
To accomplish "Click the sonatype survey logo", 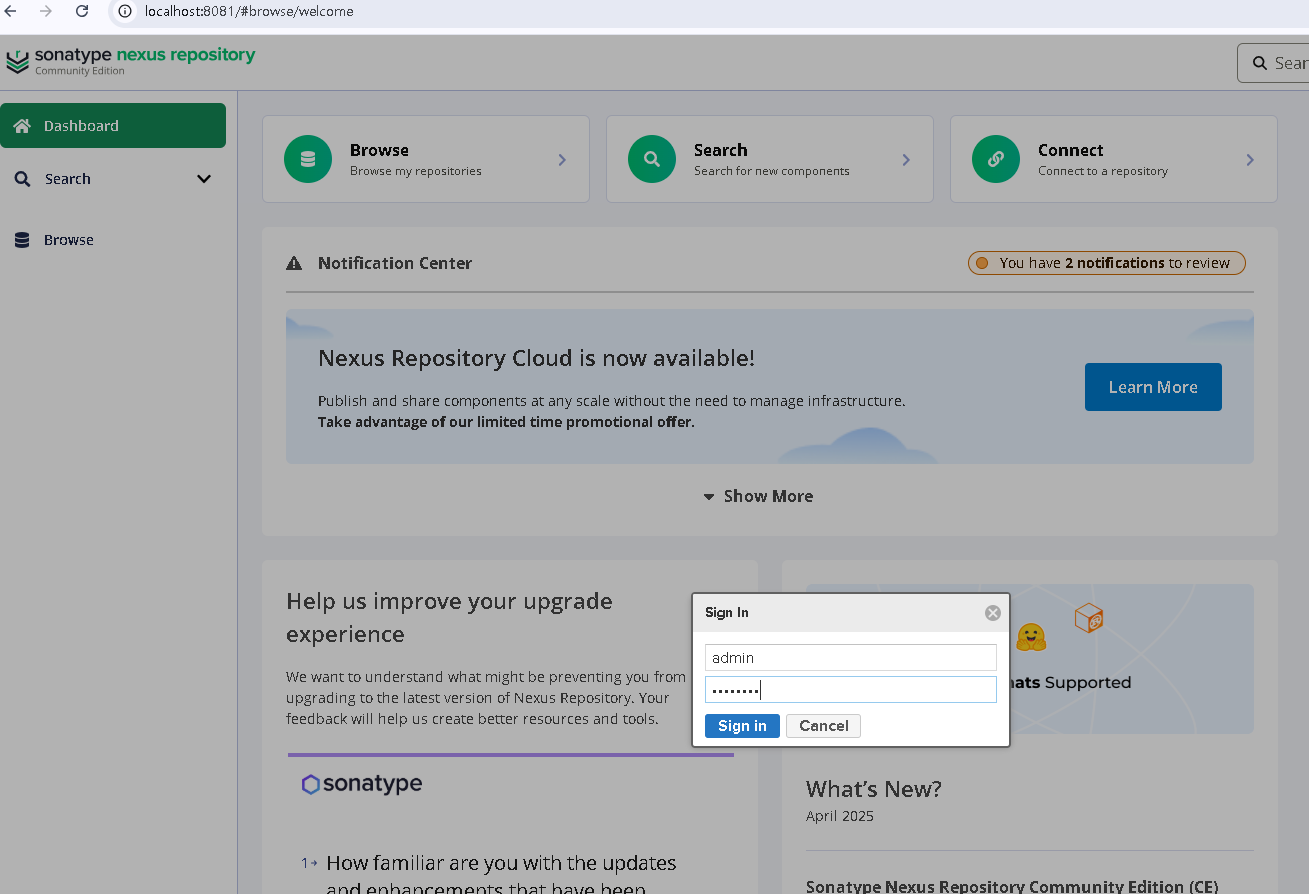I will [362, 784].
